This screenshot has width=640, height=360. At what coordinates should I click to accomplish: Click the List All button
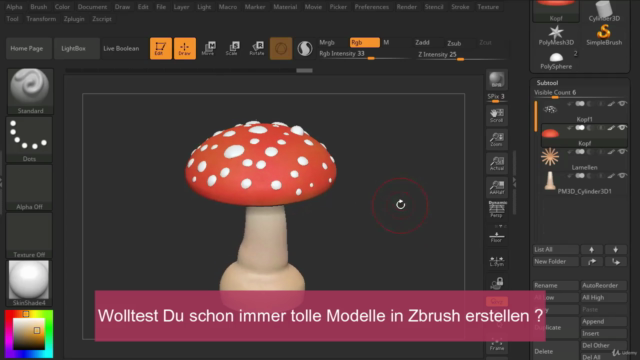point(556,249)
